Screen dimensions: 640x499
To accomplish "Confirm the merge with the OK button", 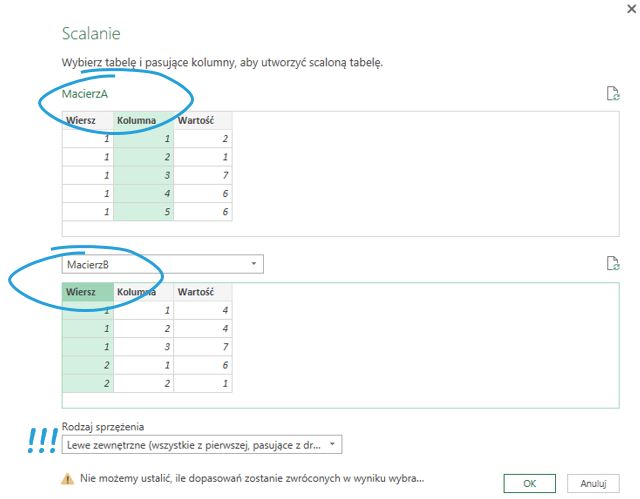I will tap(531, 483).
